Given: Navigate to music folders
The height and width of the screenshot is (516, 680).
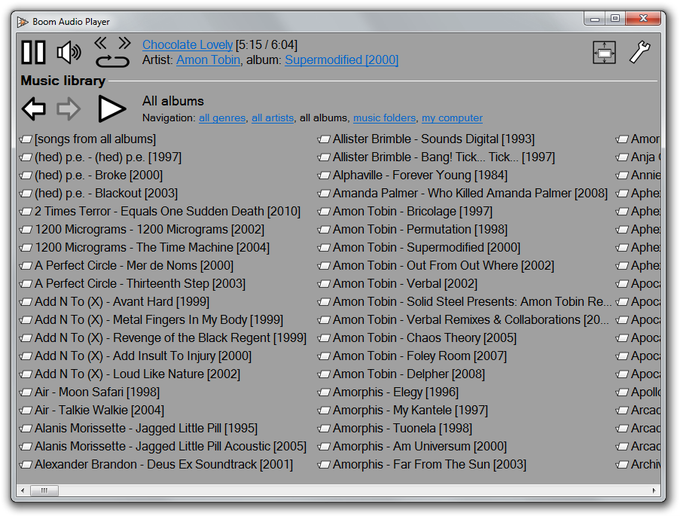Looking at the screenshot, I should pyautogui.click(x=384, y=118).
